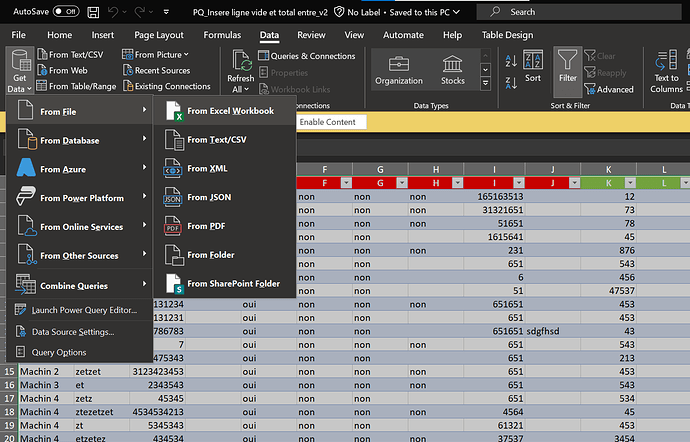690x442 pixels.
Task: Choose From Excel Workbook
Action: pos(224,111)
